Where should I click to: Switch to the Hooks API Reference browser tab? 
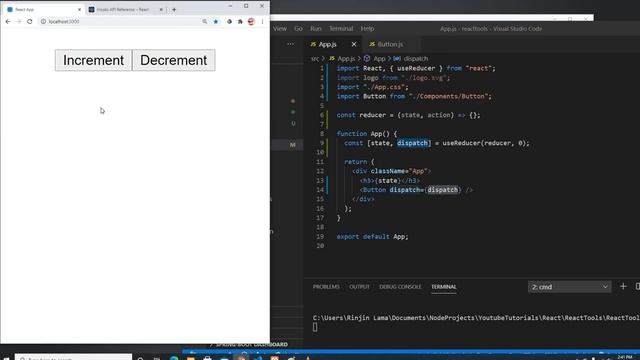pos(124,9)
